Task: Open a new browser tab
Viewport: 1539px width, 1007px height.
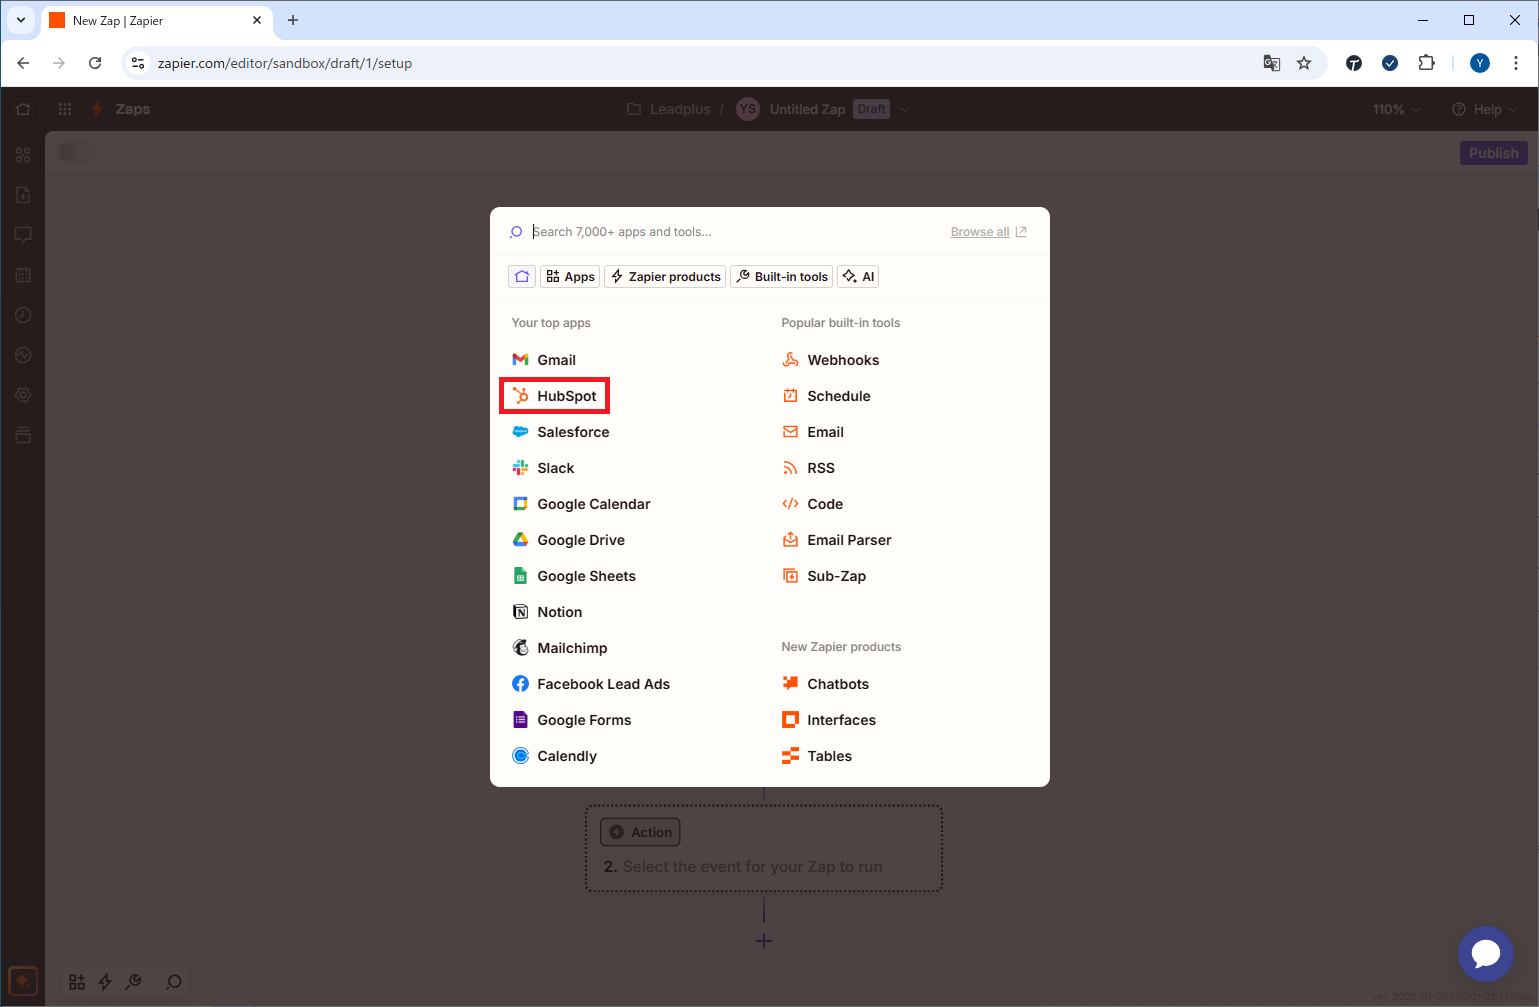Action: [x=293, y=20]
